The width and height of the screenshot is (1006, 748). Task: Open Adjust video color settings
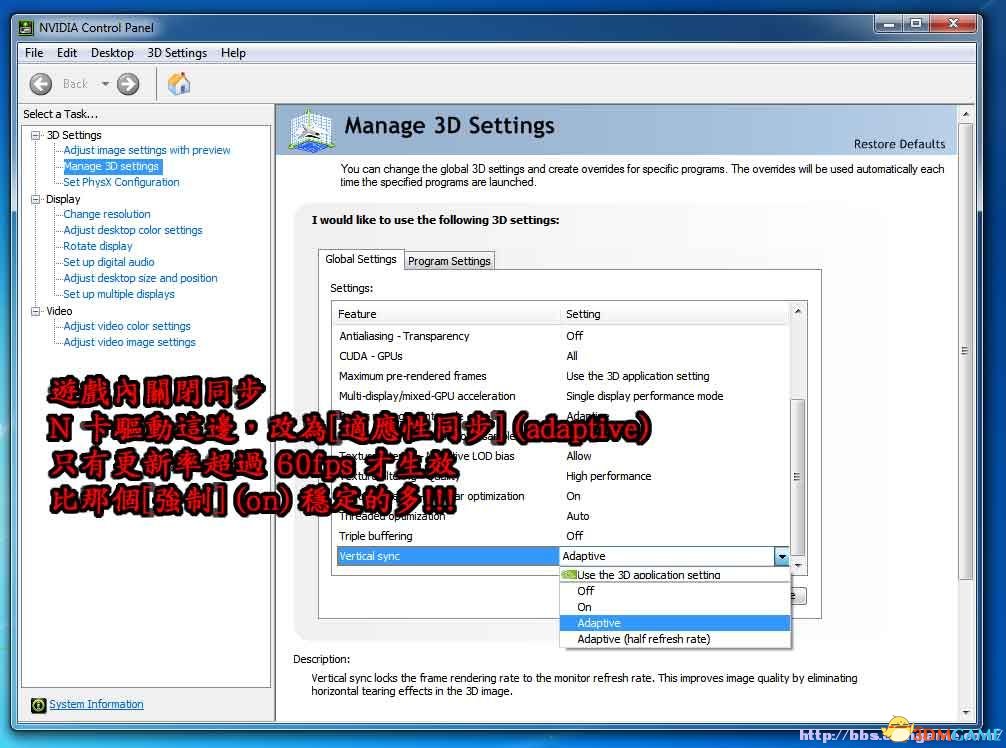click(x=127, y=327)
